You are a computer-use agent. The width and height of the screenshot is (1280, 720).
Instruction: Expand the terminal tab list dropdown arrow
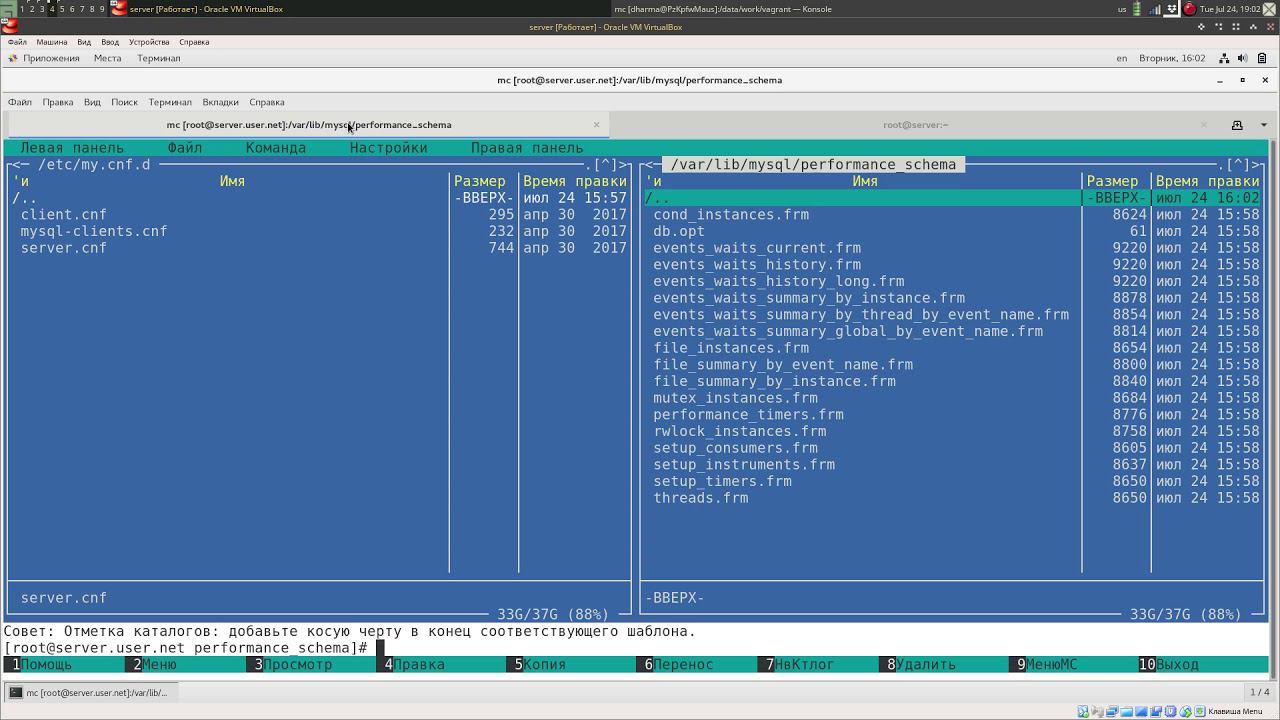1263,125
